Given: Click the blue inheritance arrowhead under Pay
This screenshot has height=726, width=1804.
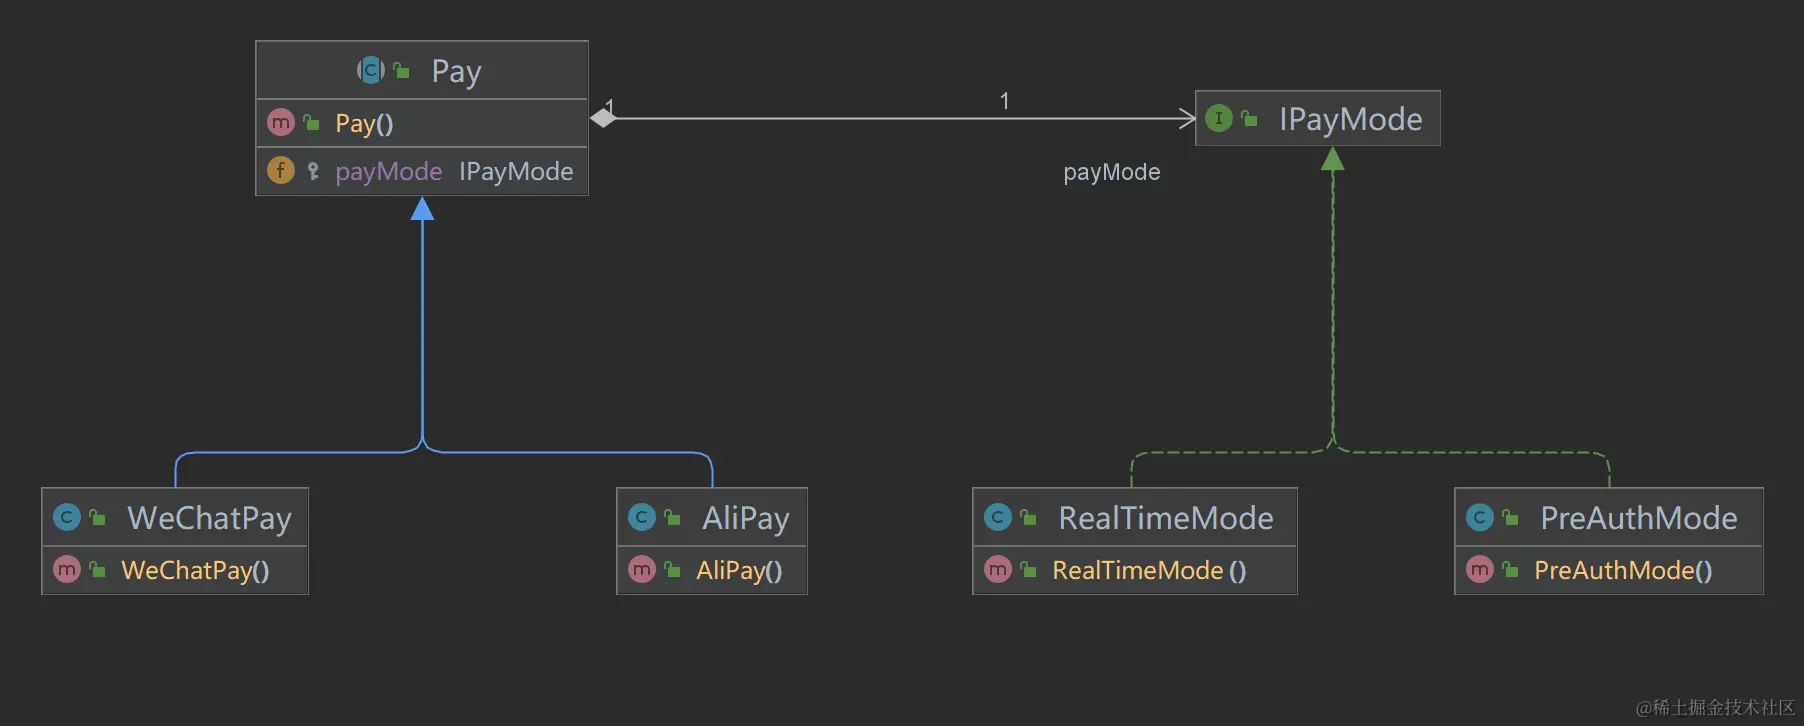Looking at the screenshot, I should (422, 208).
